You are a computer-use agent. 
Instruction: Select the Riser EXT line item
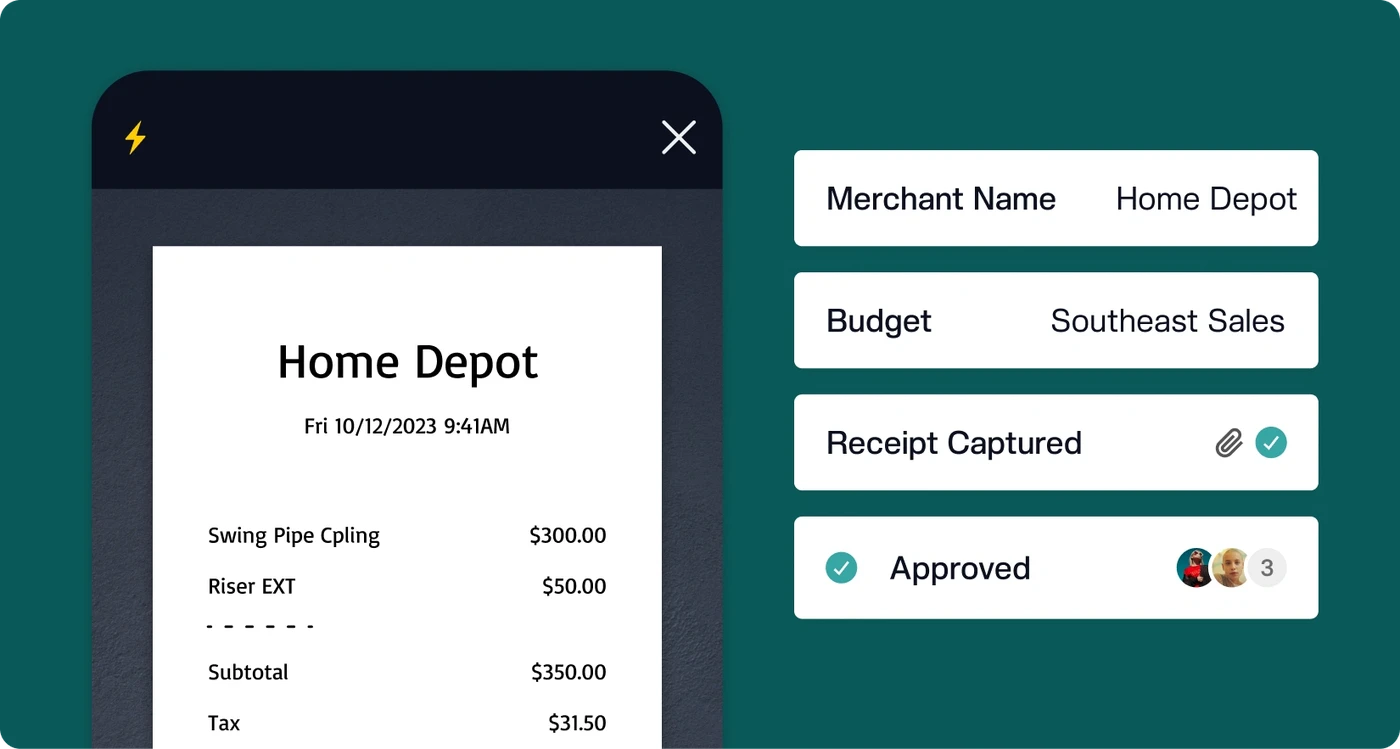pos(252,586)
